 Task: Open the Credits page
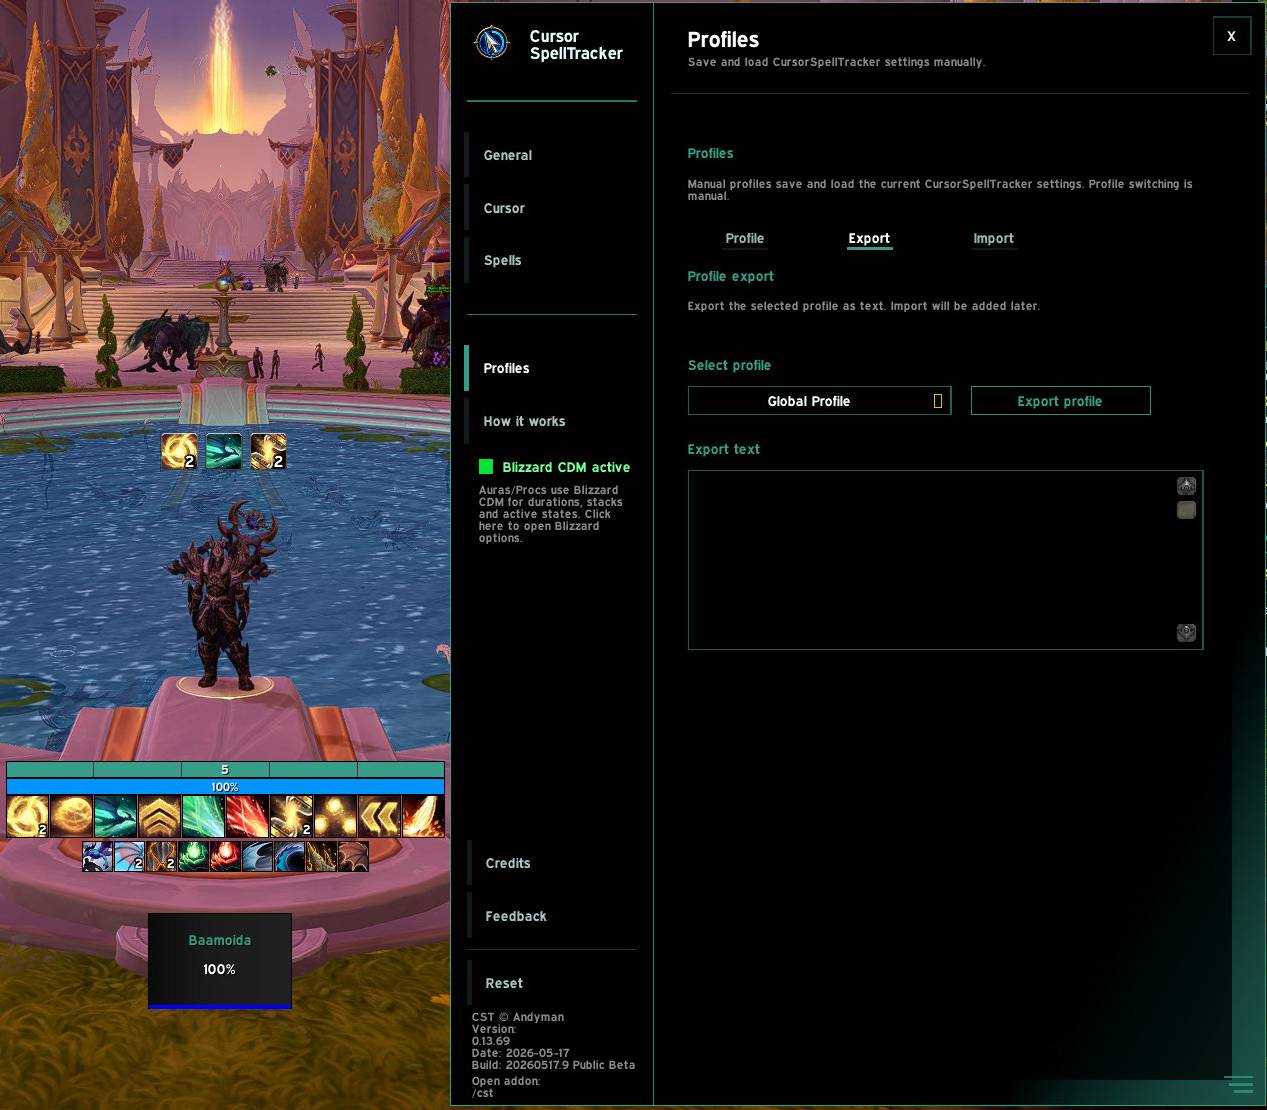[551, 863]
